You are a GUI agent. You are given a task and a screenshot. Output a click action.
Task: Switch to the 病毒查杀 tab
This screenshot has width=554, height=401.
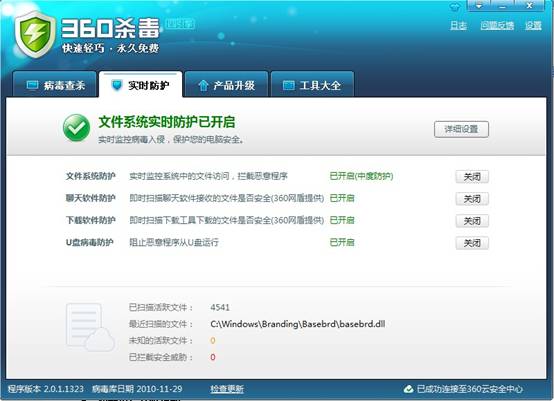point(55,85)
